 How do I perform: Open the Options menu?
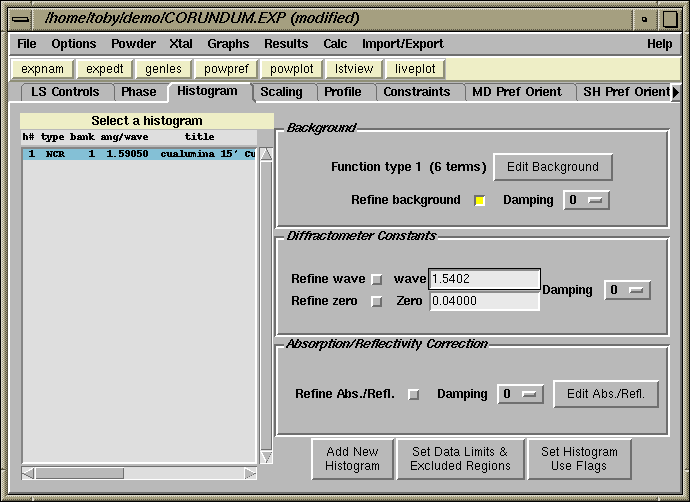point(73,44)
